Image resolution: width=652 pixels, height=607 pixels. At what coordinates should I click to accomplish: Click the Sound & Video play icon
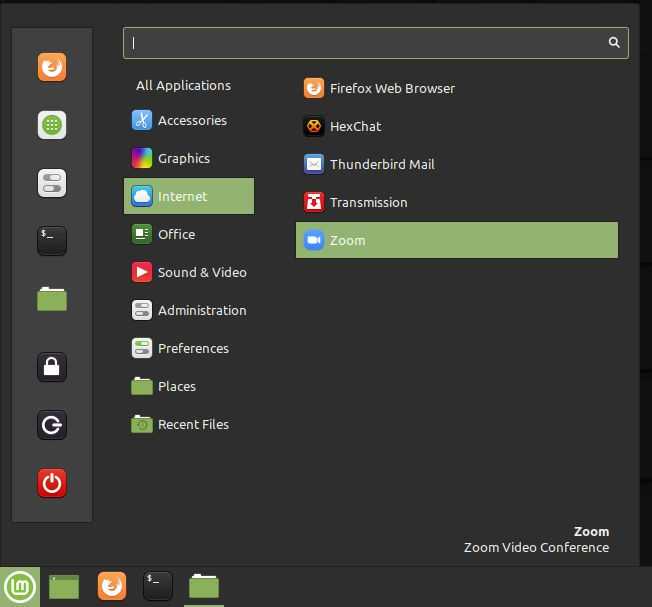(142, 272)
